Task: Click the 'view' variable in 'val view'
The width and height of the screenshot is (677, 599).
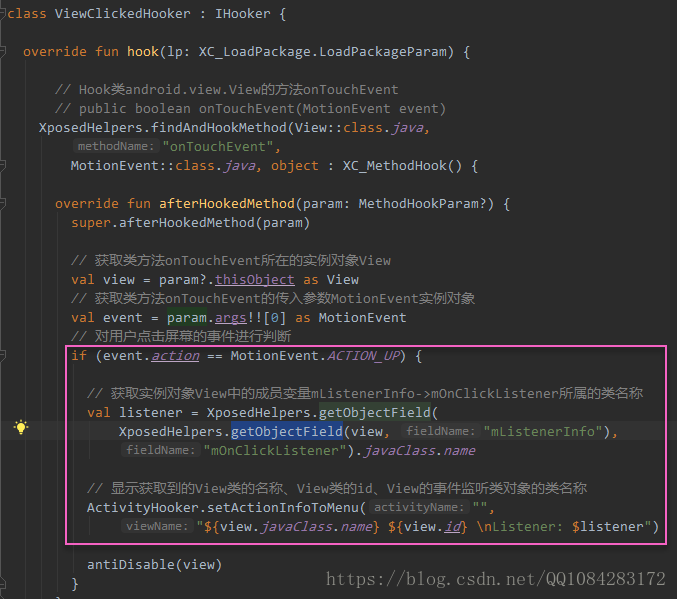Action: point(119,280)
